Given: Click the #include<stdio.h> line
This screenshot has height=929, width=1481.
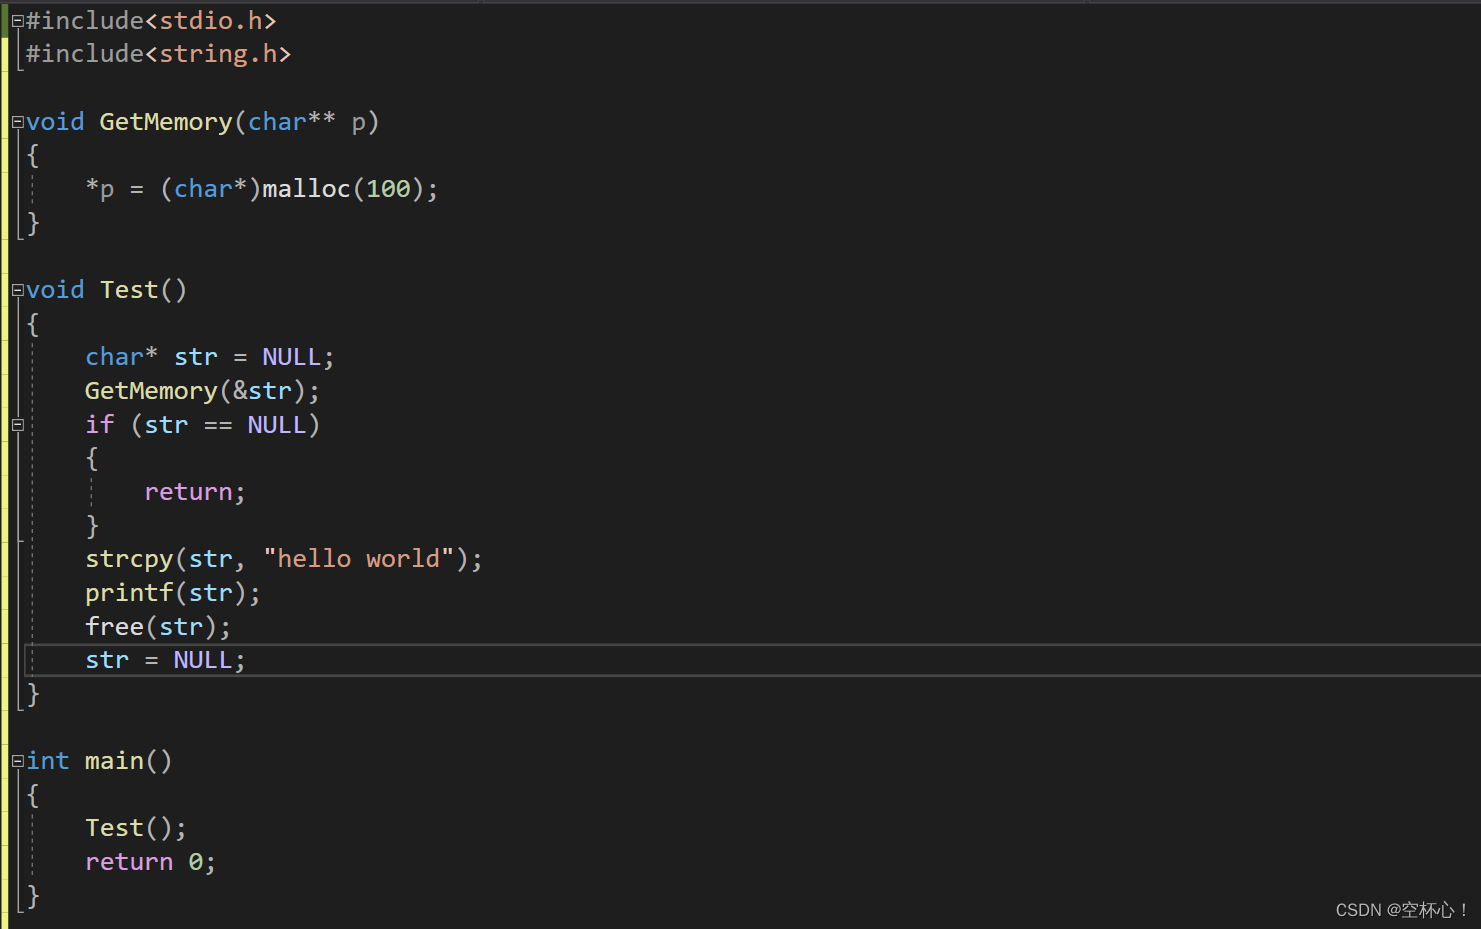Looking at the screenshot, I should pos(151,21).
